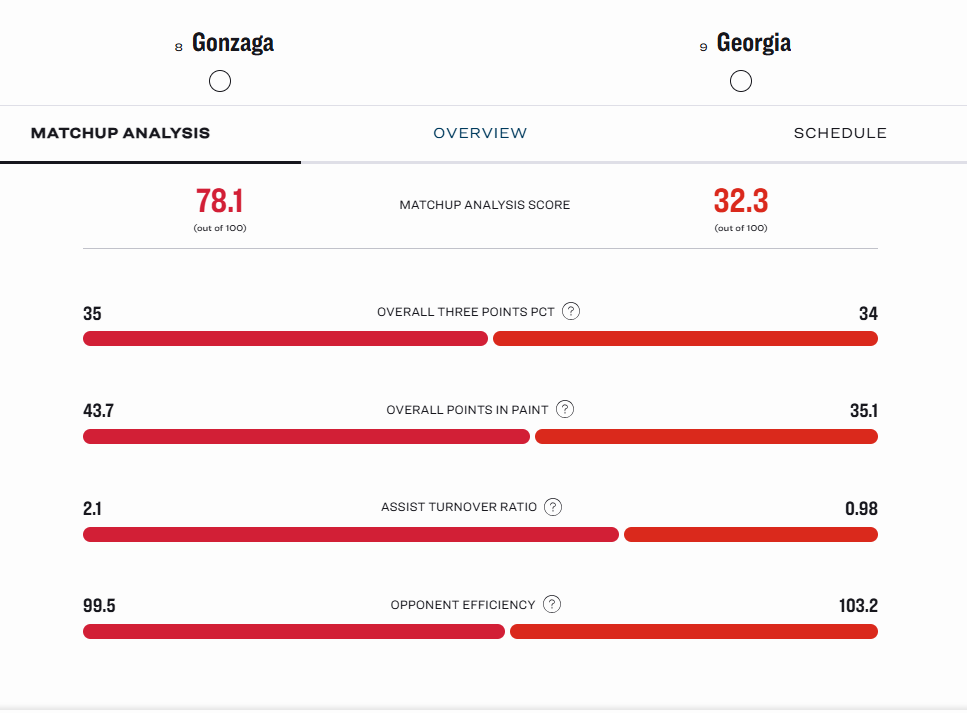Click Gonzaga's 78.1 matchup analysis score
This screenshot has height=713, width=967.
[x=220, y=201]
